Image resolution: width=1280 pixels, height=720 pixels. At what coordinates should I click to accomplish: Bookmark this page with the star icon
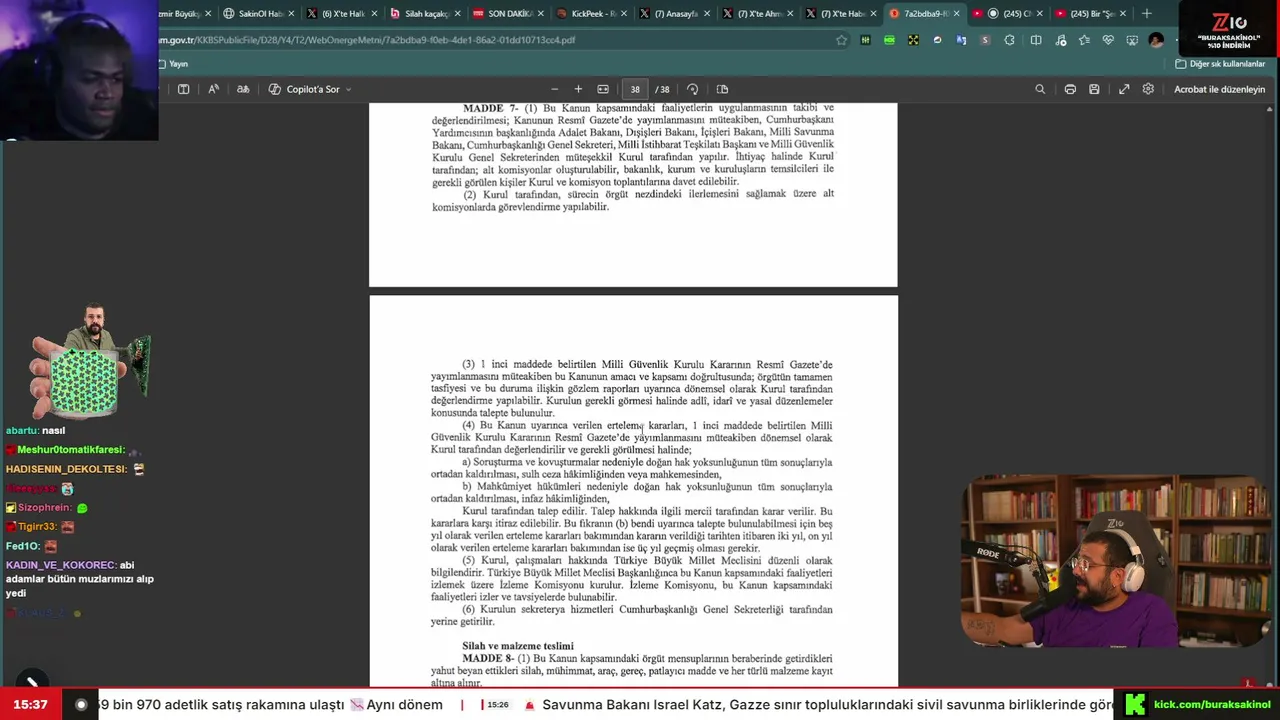pyautogui.click(x=841, y=40)
